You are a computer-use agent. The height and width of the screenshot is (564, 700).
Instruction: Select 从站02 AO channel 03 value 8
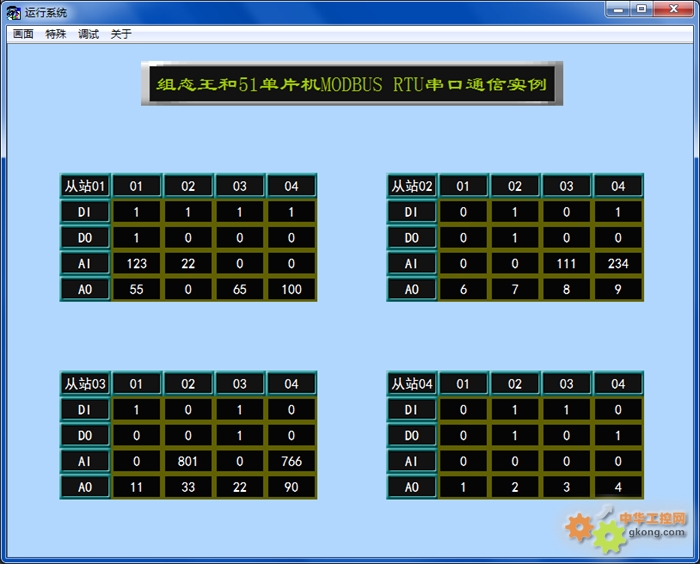(567, 289)
